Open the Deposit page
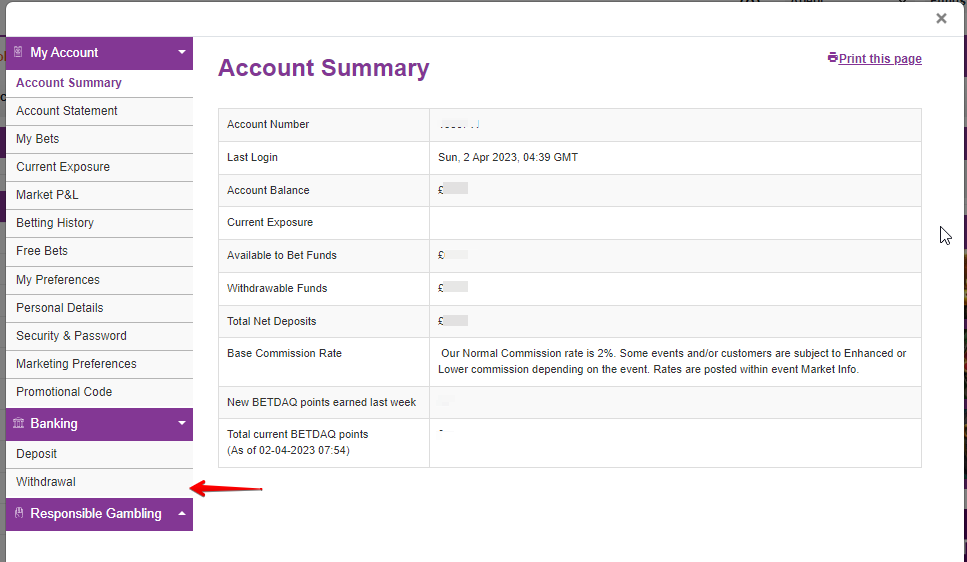The width and height of the screenshot is (967, 562). (99, 454)
